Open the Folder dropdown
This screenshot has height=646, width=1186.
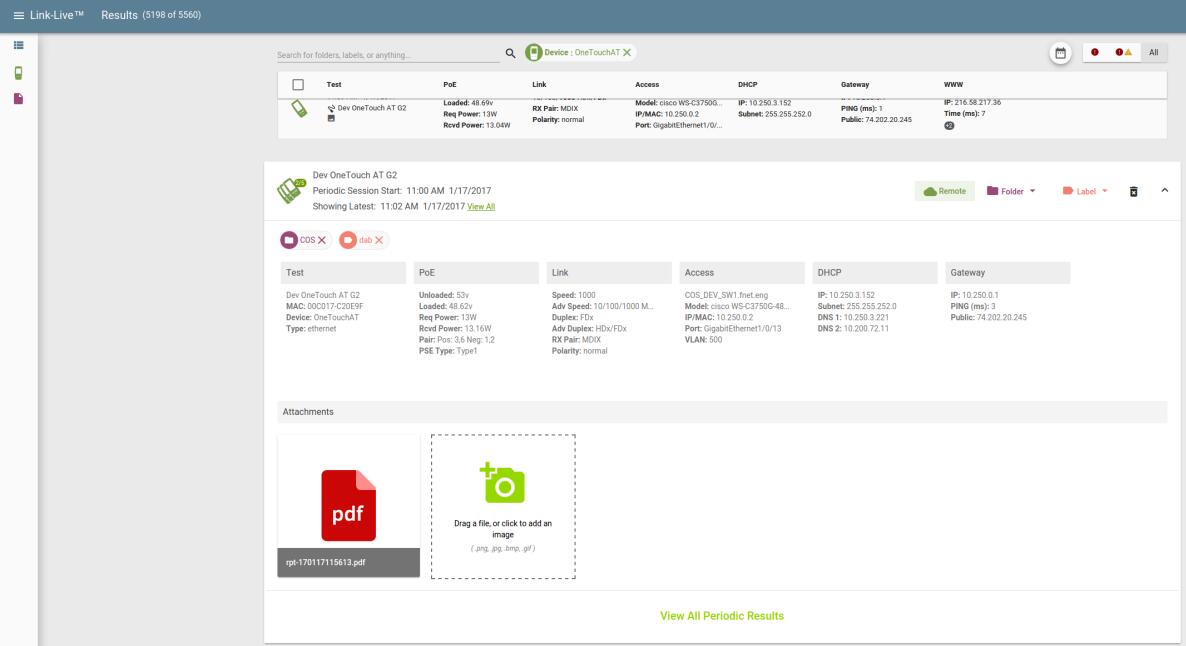click(x=1011, y=191)
